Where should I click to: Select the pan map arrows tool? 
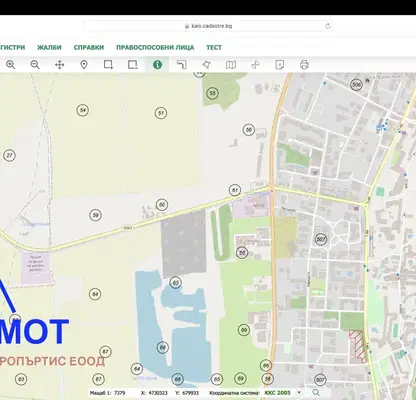click(59, 65)
